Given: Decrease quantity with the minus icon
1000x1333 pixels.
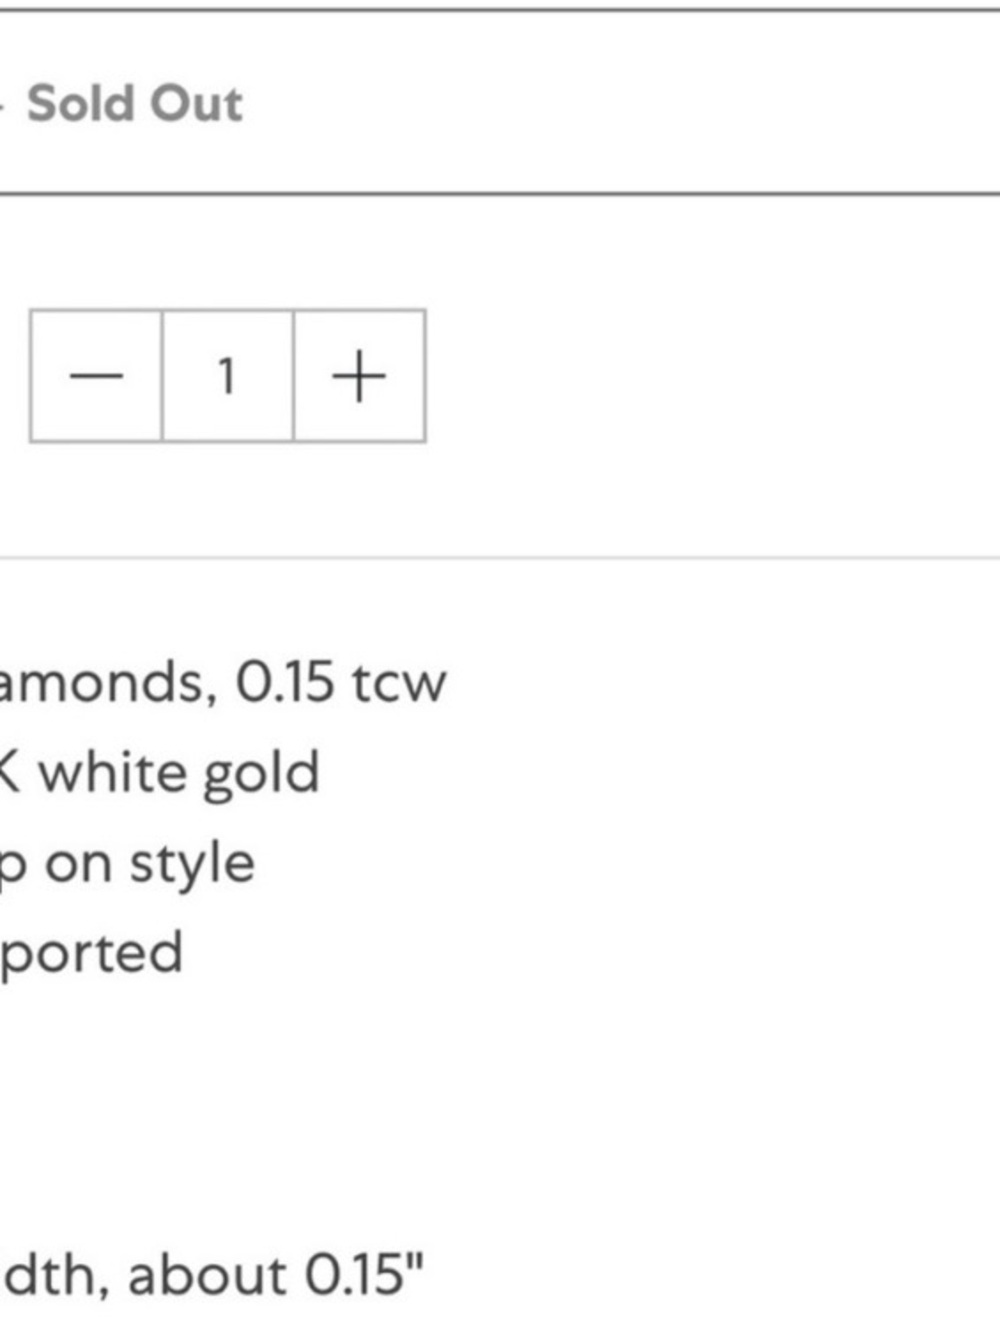Looking at the screenshot, I should point(96,376).
